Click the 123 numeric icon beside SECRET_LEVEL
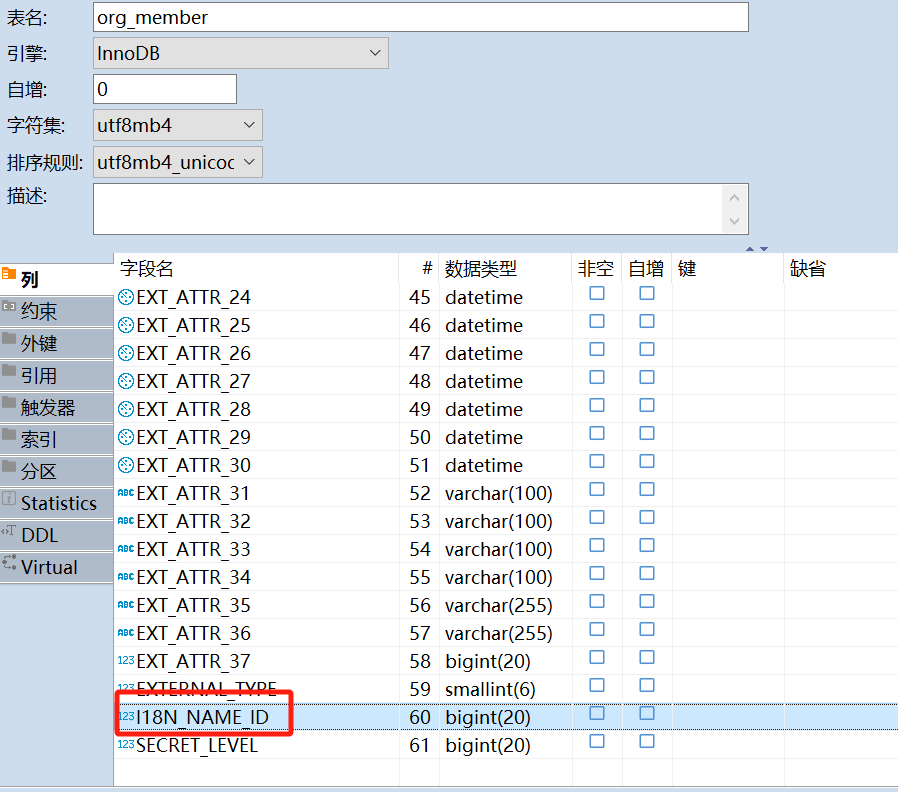This screenshot has width=898, height=792. tap(125, 744)
